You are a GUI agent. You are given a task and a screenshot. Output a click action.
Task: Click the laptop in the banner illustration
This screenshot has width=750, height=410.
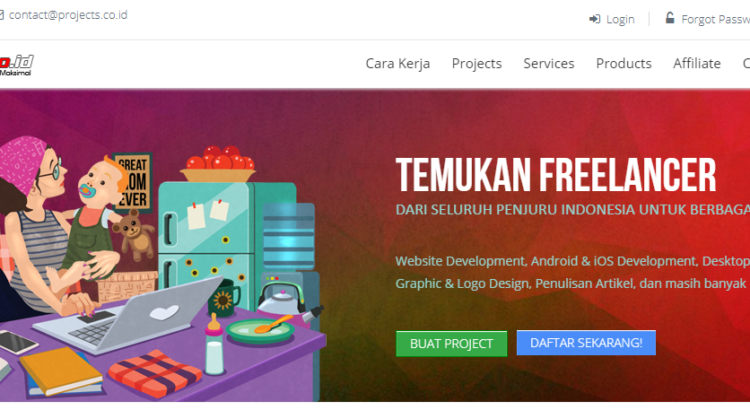[128, 315]
